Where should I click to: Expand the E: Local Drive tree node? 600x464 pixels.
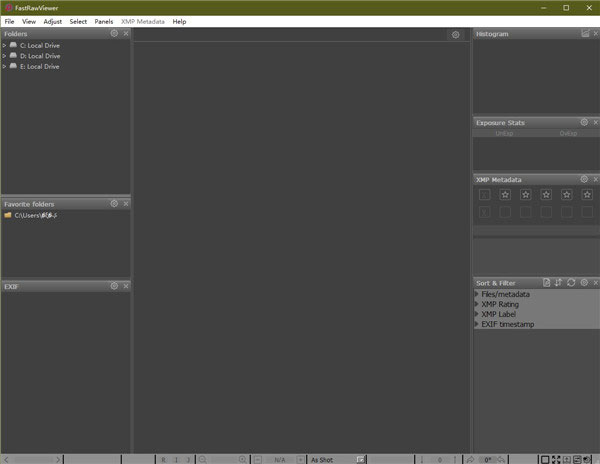click(4, 66)
